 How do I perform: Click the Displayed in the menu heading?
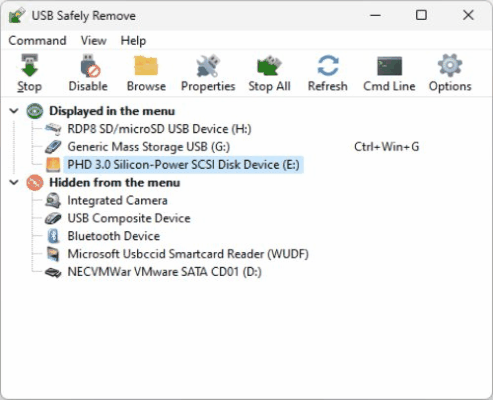click(112, 111)
